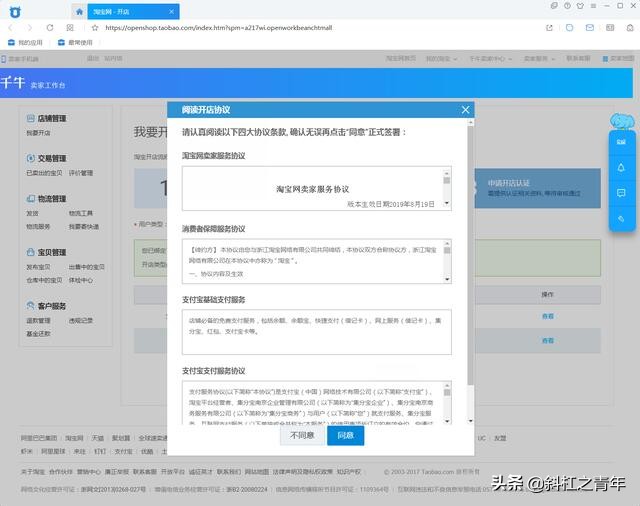Open 关于淘宝 footer link
This screenshot has width=640, height=506.
pos(33,472)
